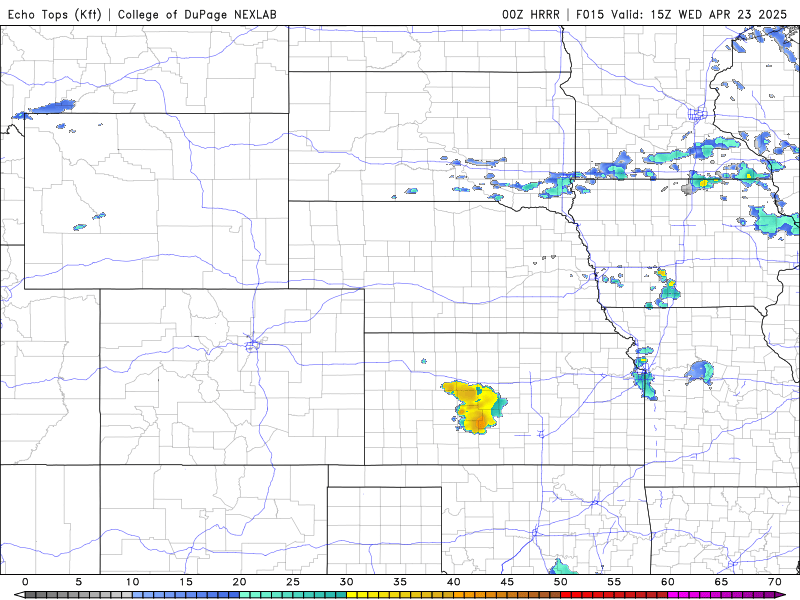Click the '60' label on the color scale
Screen dimensions: 800x600
(x=668, y=582)
